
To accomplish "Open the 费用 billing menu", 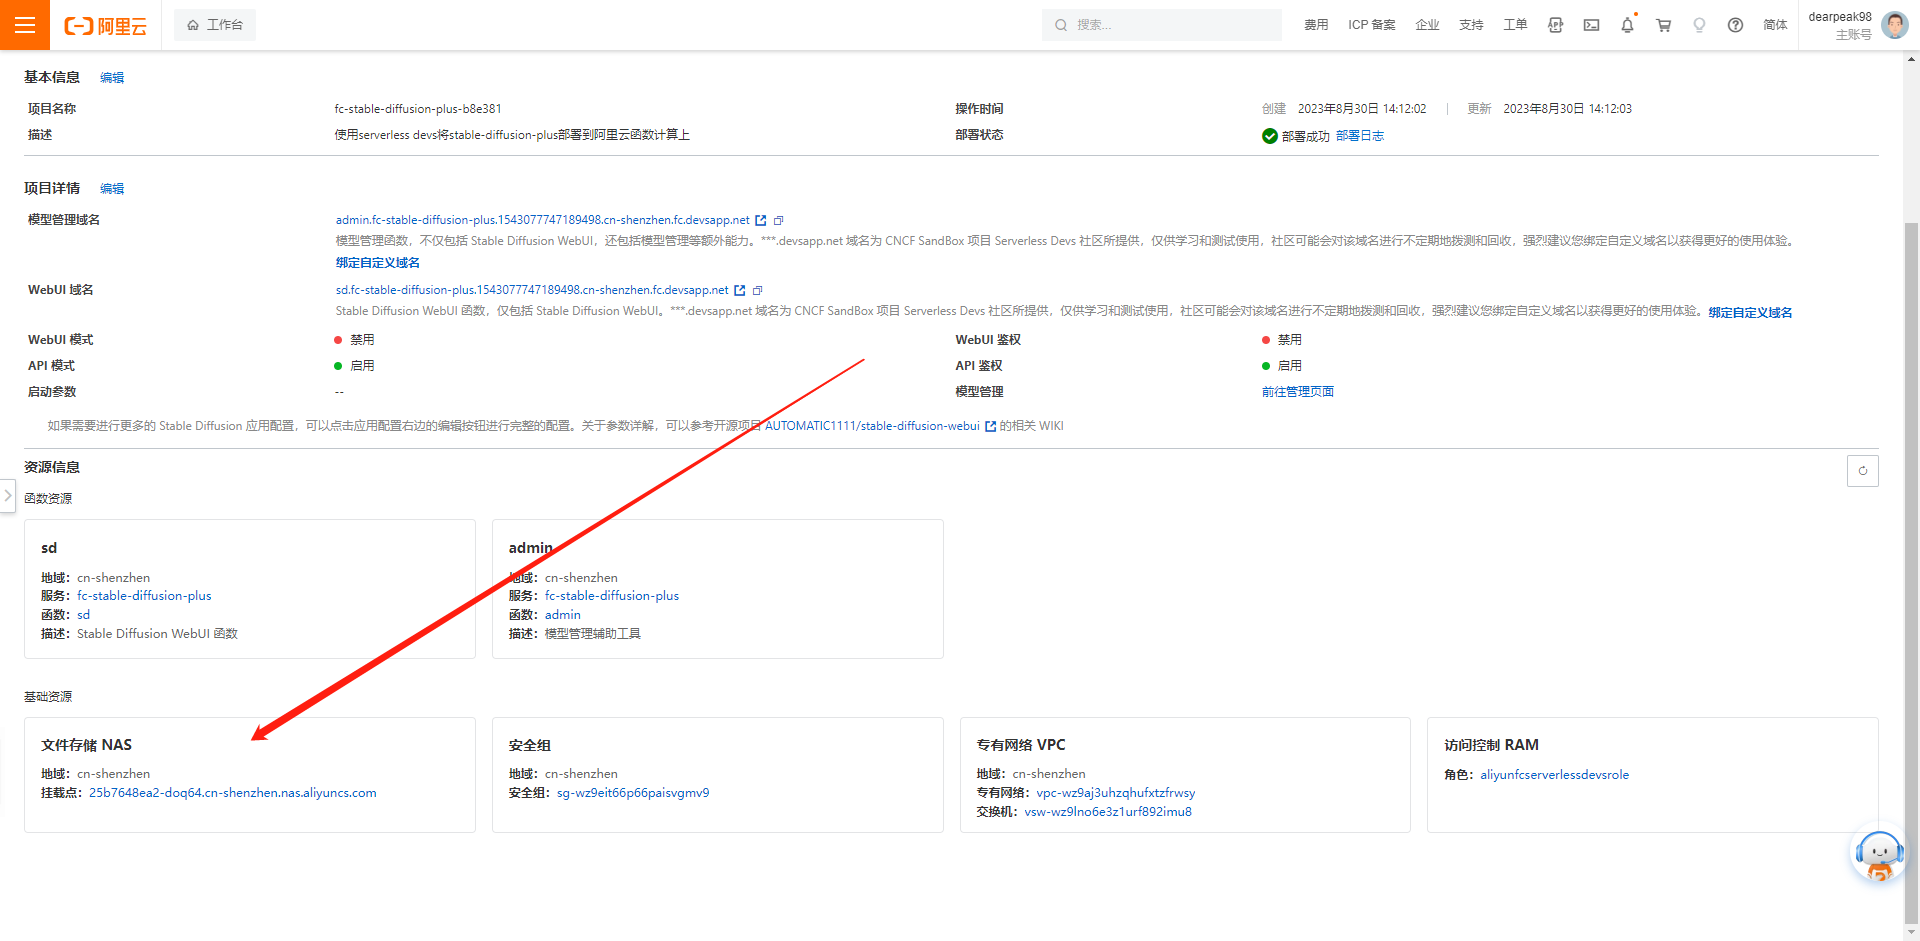I will [1316, 25].
